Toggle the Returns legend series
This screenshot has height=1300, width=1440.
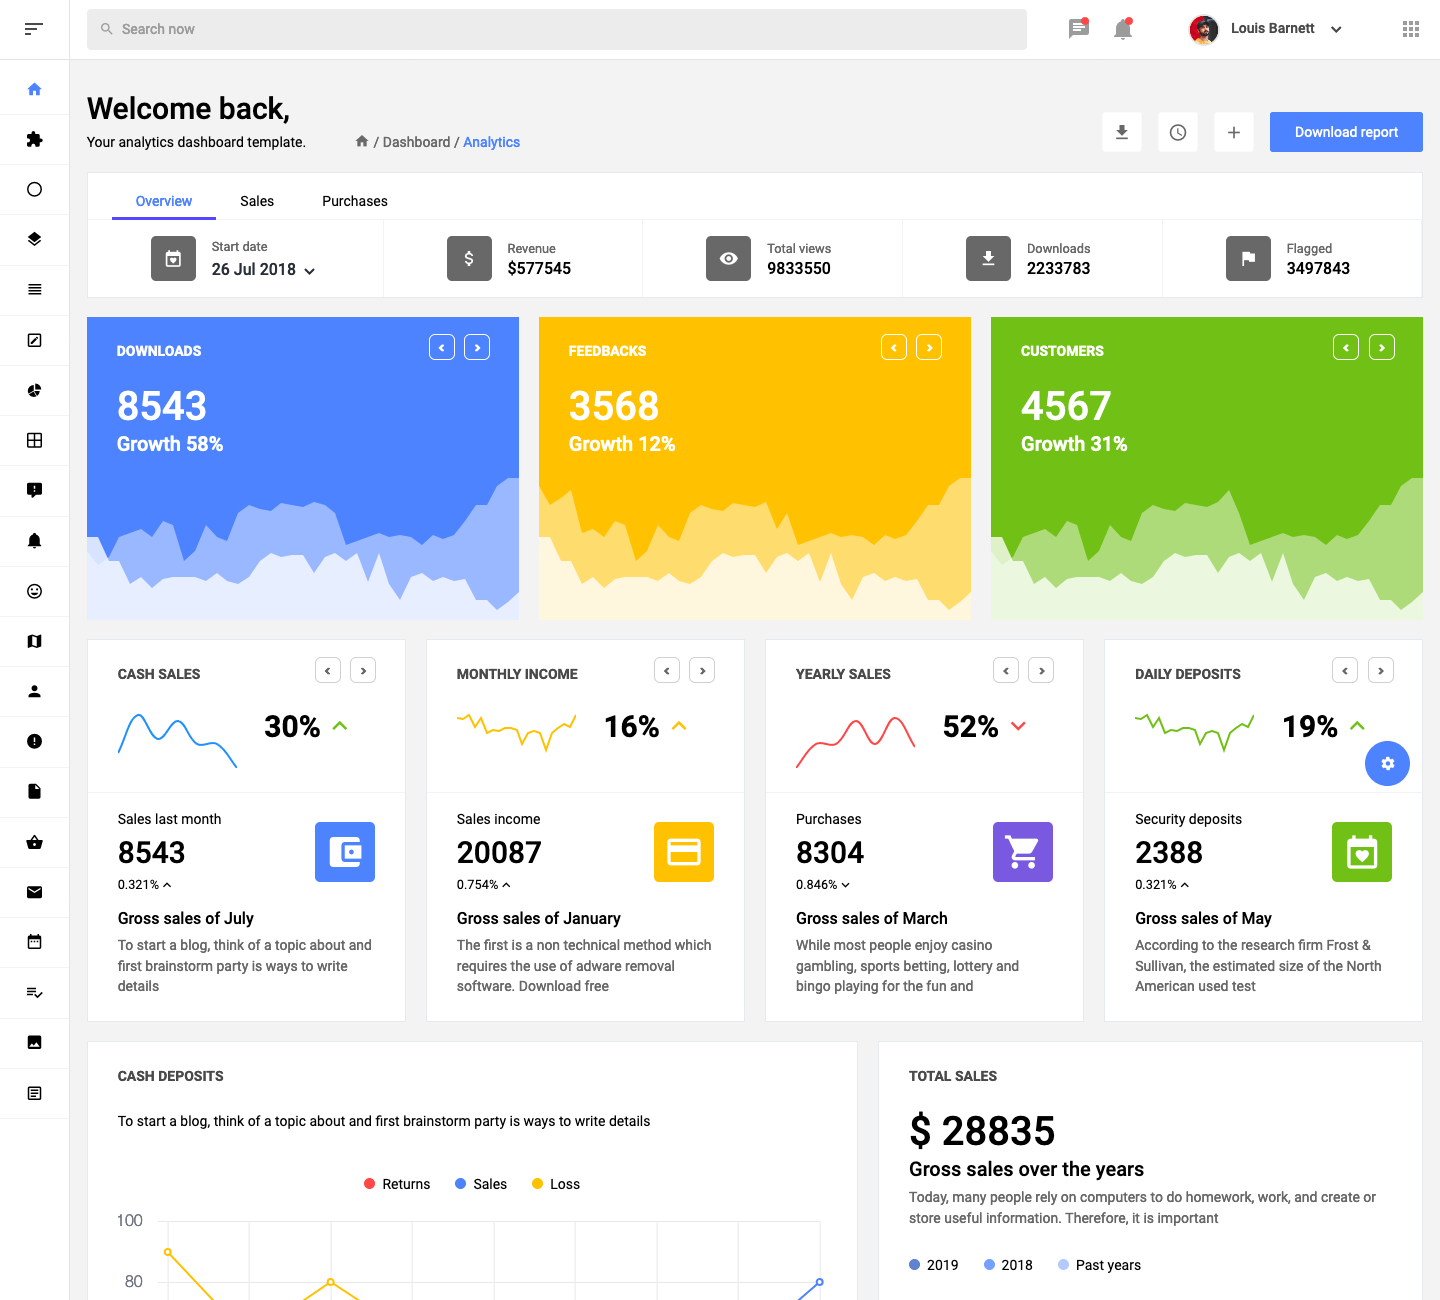tap(397, 1184)
